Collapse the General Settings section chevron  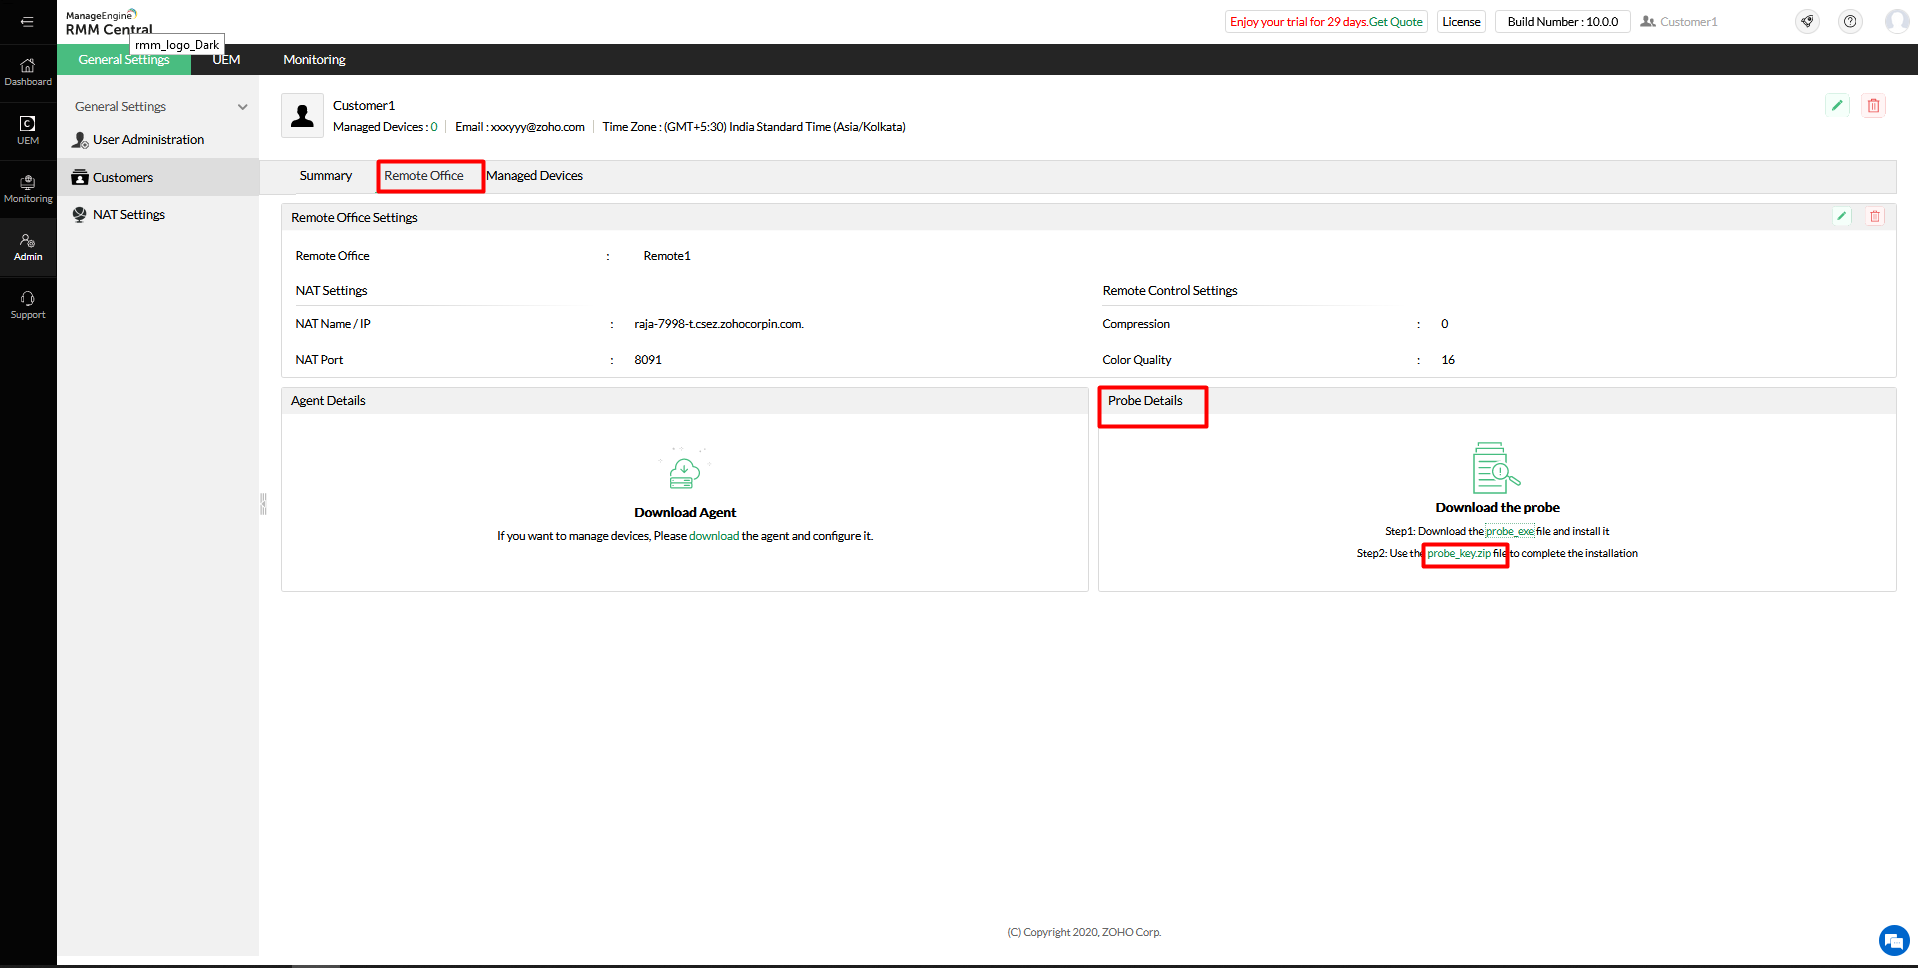[x=243, y=106]
